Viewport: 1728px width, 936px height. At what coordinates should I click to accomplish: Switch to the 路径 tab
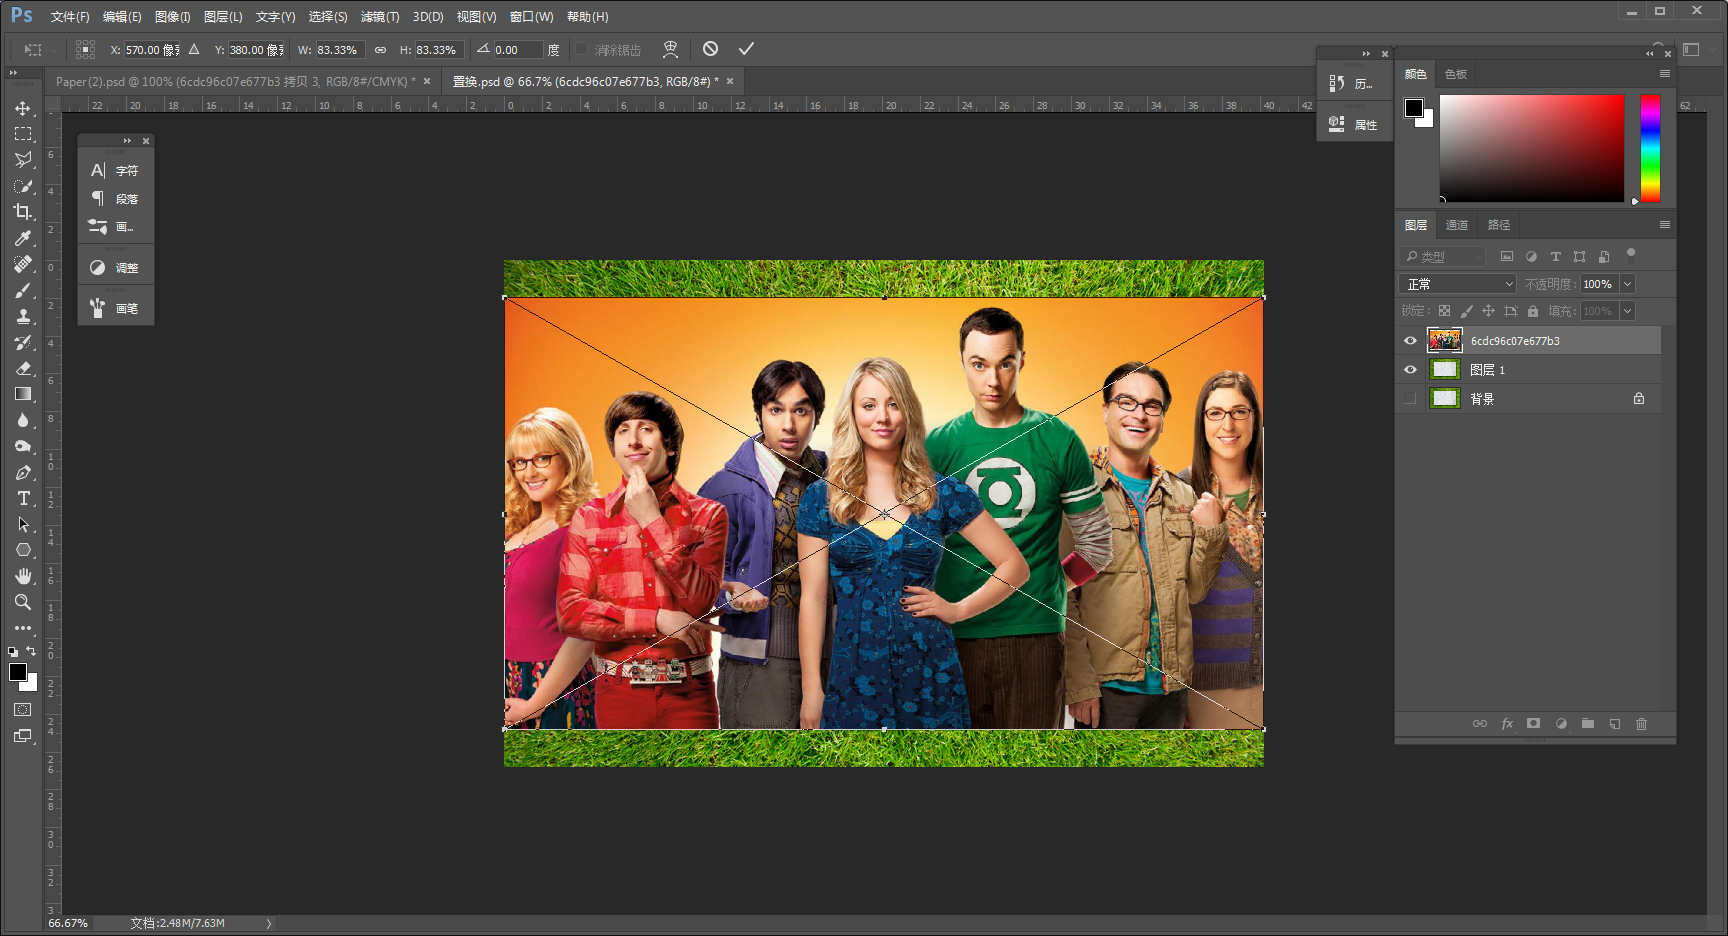point(1499,225)
